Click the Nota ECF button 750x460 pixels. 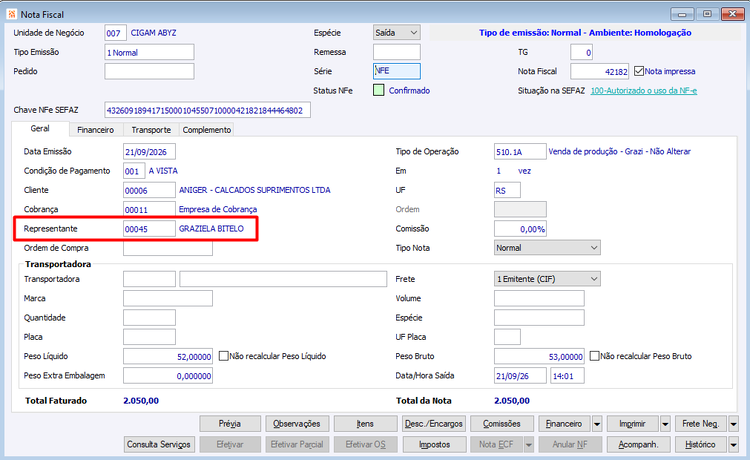(x=496, y=444)
